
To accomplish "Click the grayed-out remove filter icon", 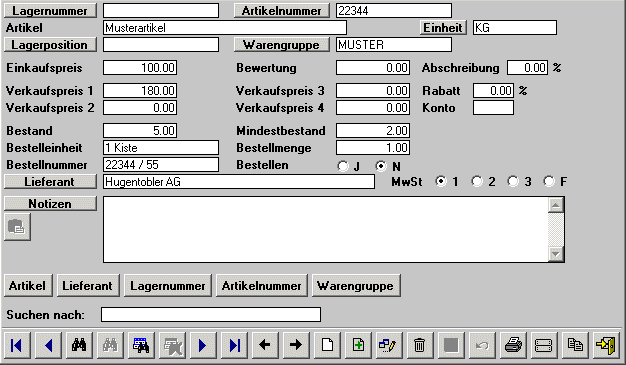I will click(x=172, y=345).
